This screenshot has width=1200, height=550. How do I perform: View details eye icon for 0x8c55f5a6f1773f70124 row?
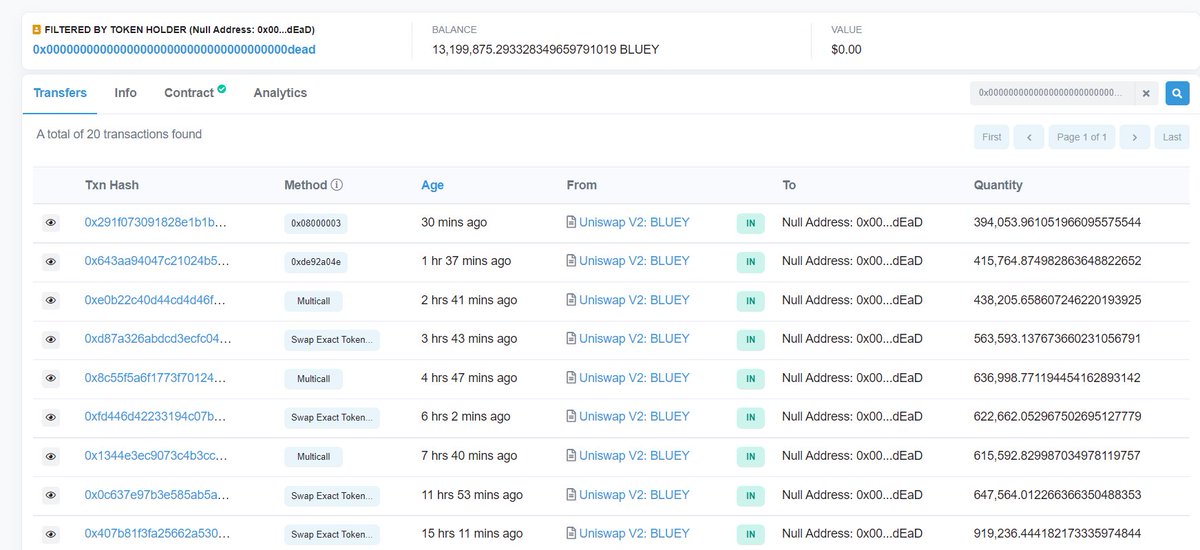pyautogui.click(x=51, y=379)
